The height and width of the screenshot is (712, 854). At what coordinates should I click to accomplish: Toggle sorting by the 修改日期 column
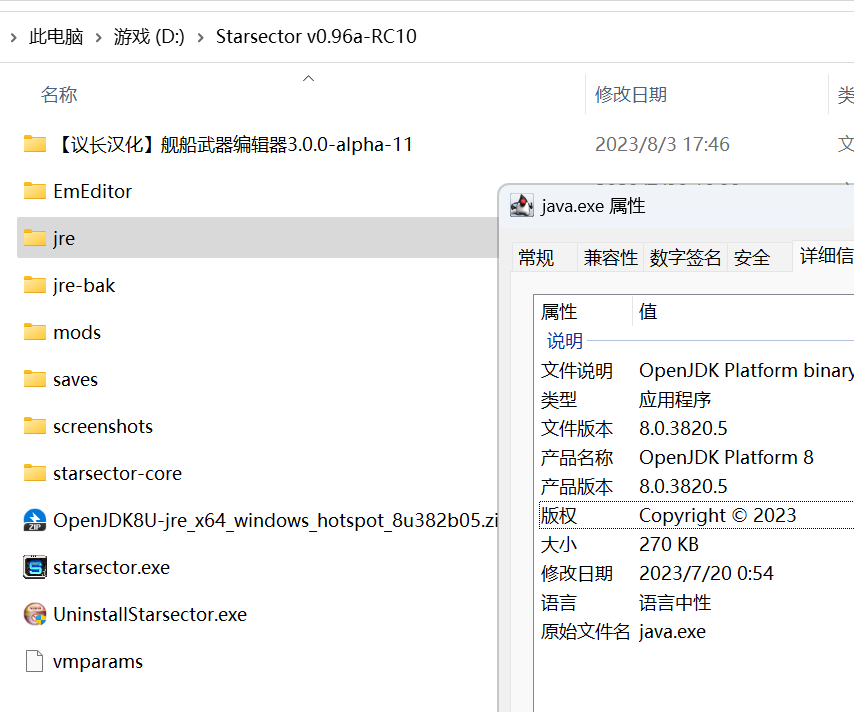pos(632,94)
